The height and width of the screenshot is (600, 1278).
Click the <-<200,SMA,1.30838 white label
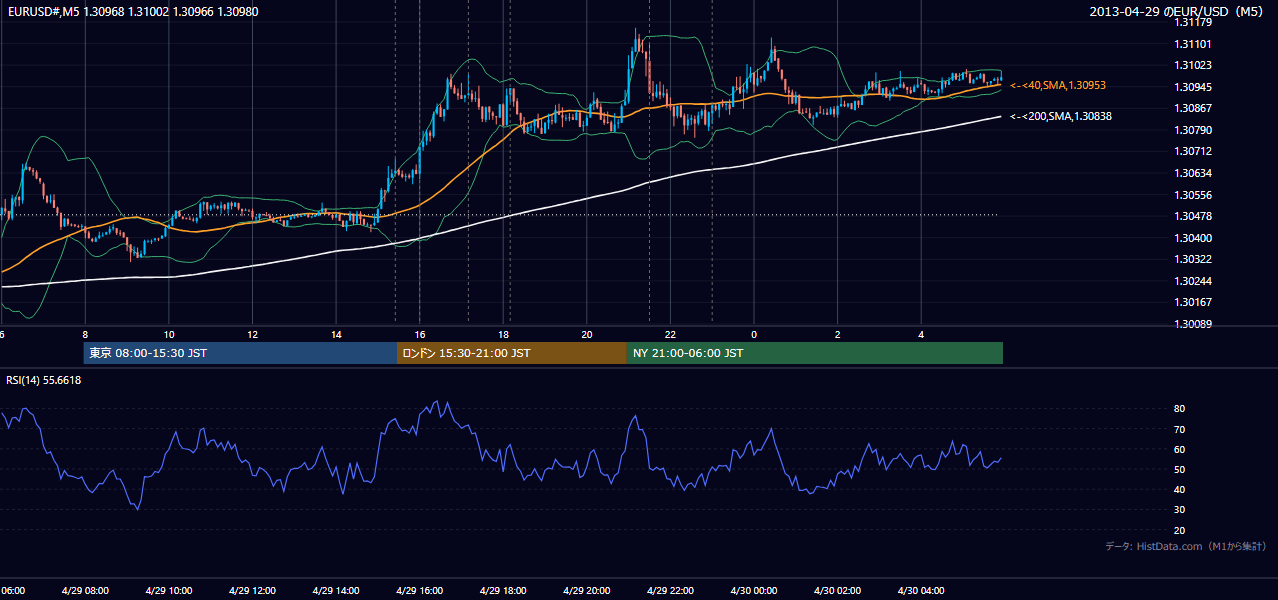[x=1061, y=116]
